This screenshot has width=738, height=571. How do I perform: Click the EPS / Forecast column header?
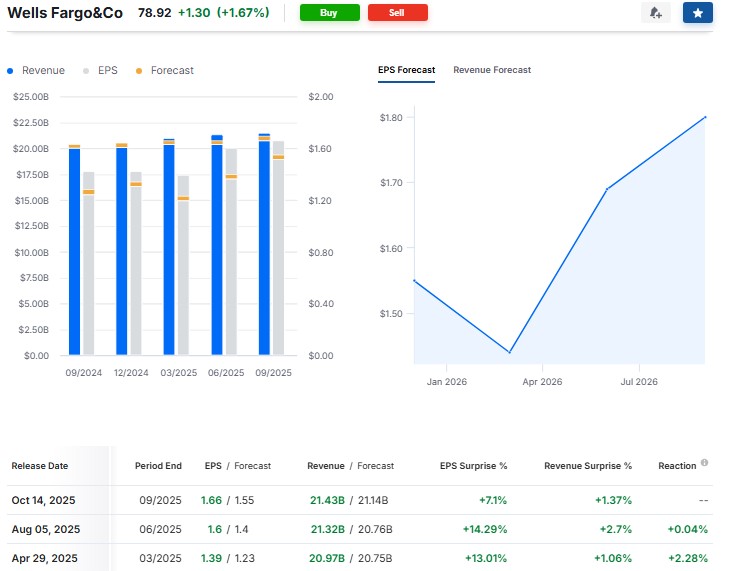tap(238, 466)
